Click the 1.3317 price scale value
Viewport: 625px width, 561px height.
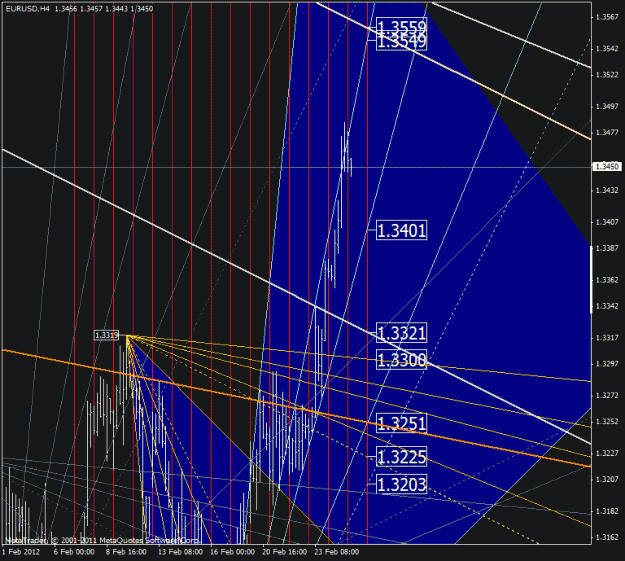[x=607, y=338]
